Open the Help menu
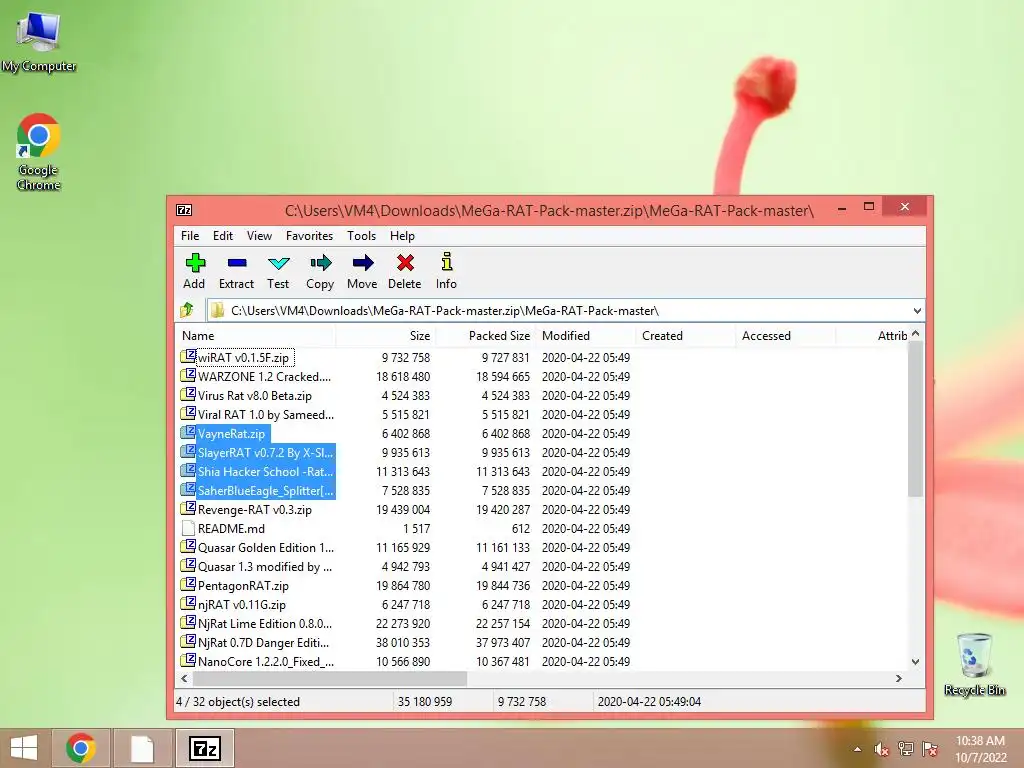Screen dimensions: 1024x768 402,236
